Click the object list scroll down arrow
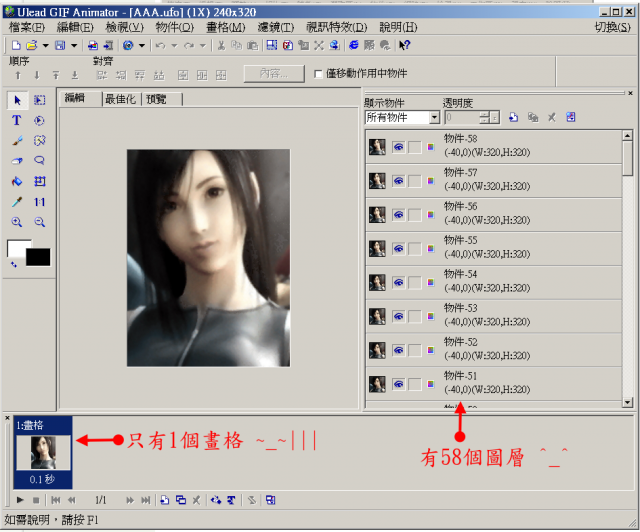 coord(627,403)
